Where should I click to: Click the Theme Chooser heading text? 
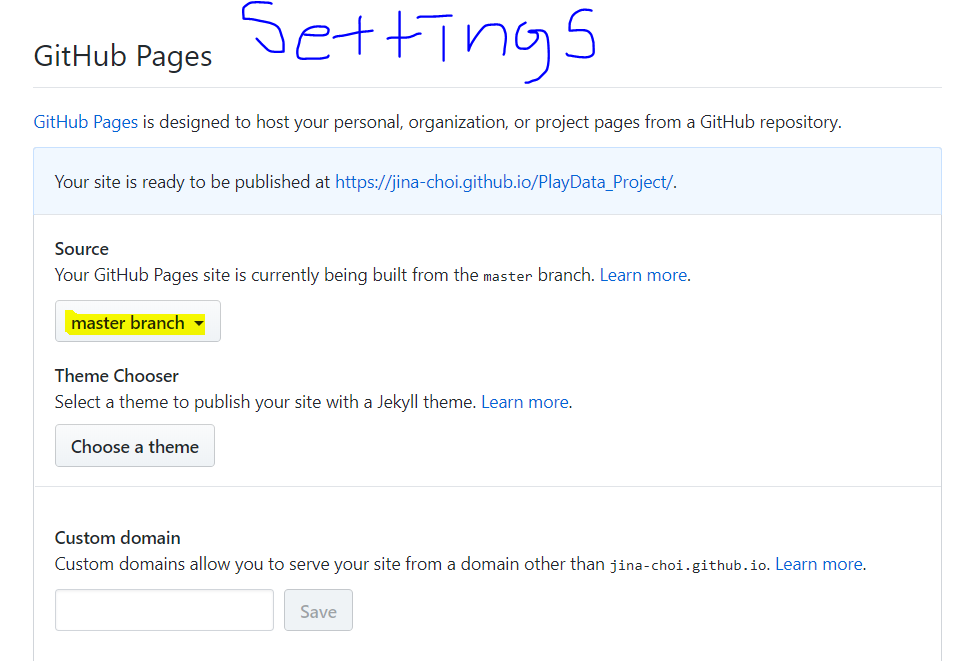(117, 376)
